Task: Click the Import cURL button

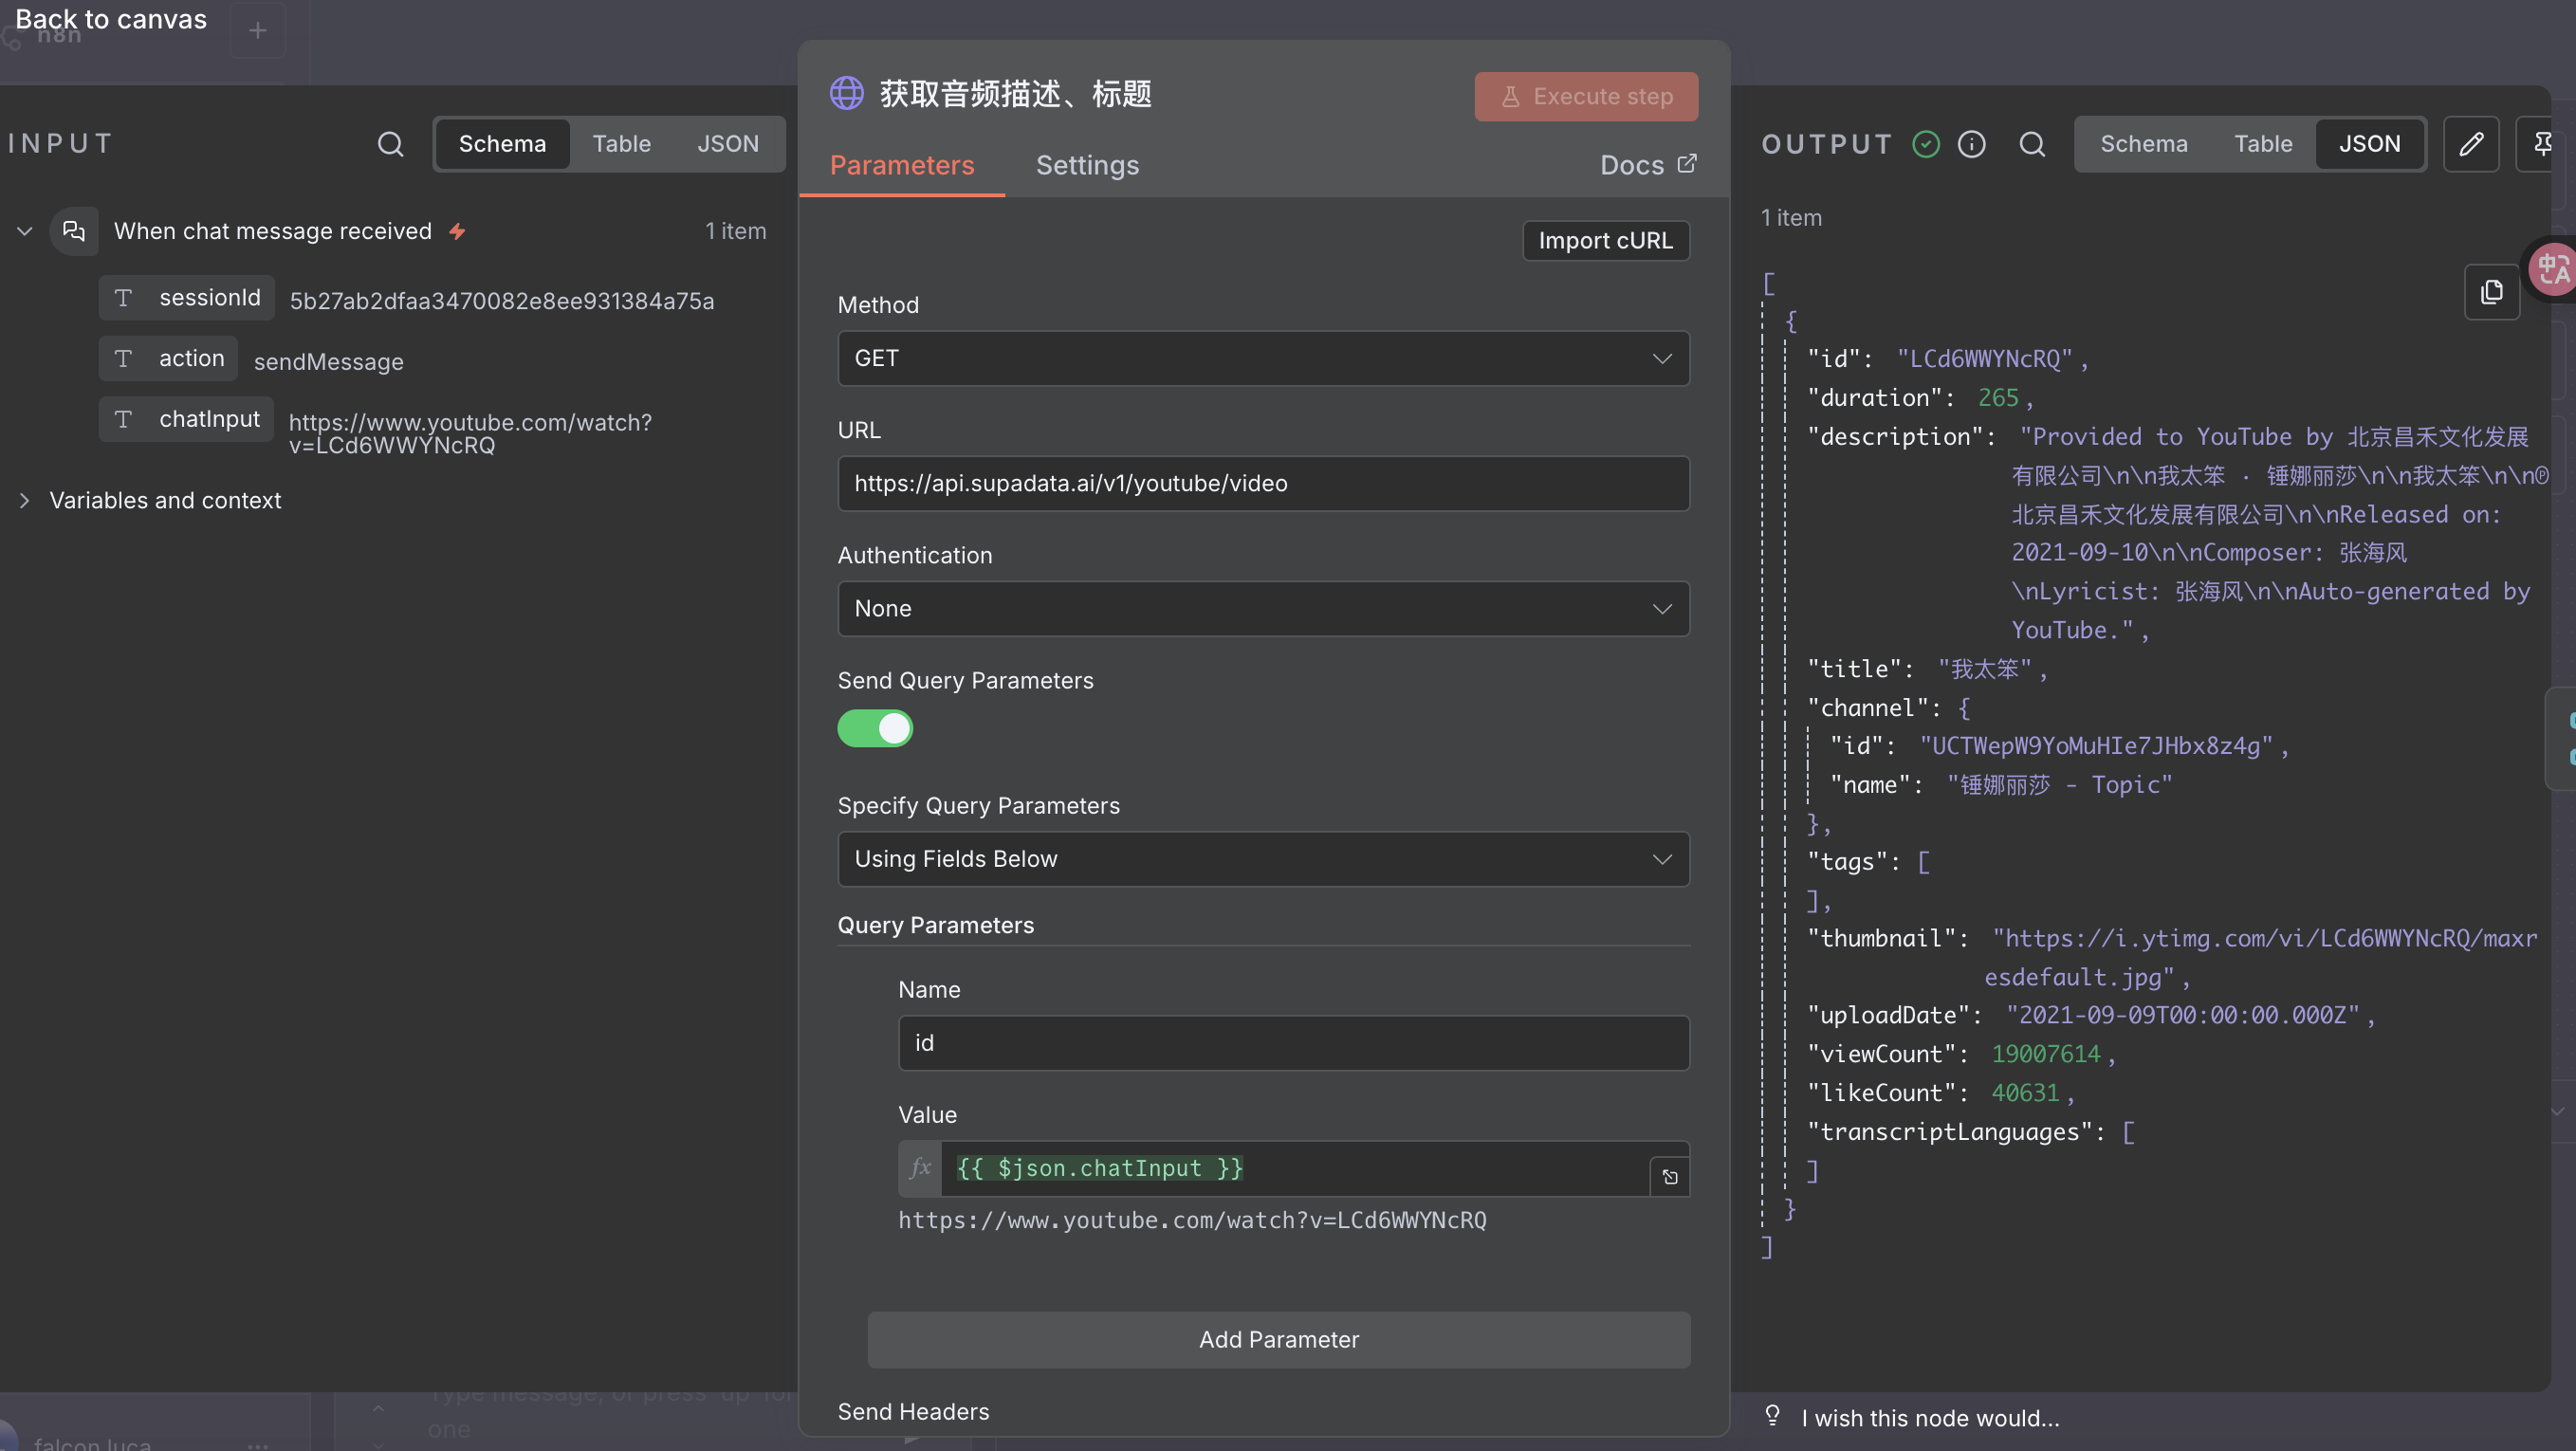Action: [x=1605, y=241]
